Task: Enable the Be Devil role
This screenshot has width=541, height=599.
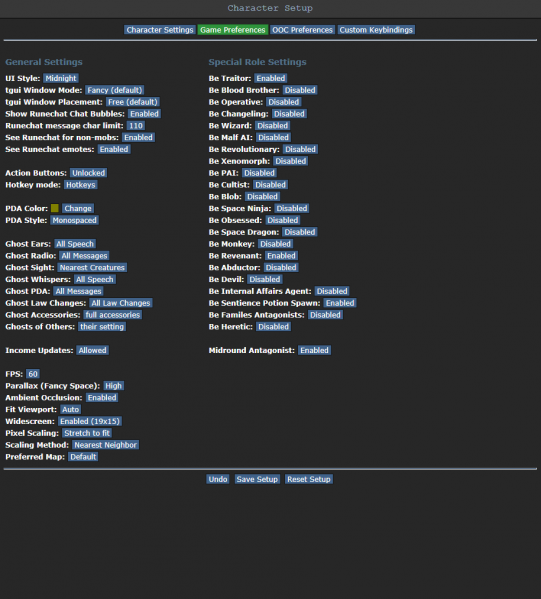Action: coord(265,280)
